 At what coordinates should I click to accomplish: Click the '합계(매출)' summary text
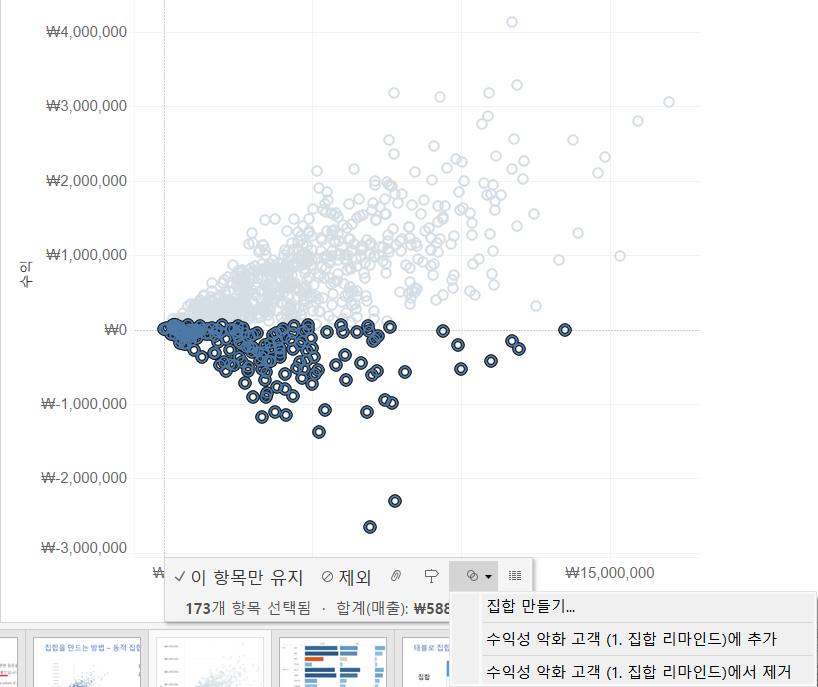[372, 608]
